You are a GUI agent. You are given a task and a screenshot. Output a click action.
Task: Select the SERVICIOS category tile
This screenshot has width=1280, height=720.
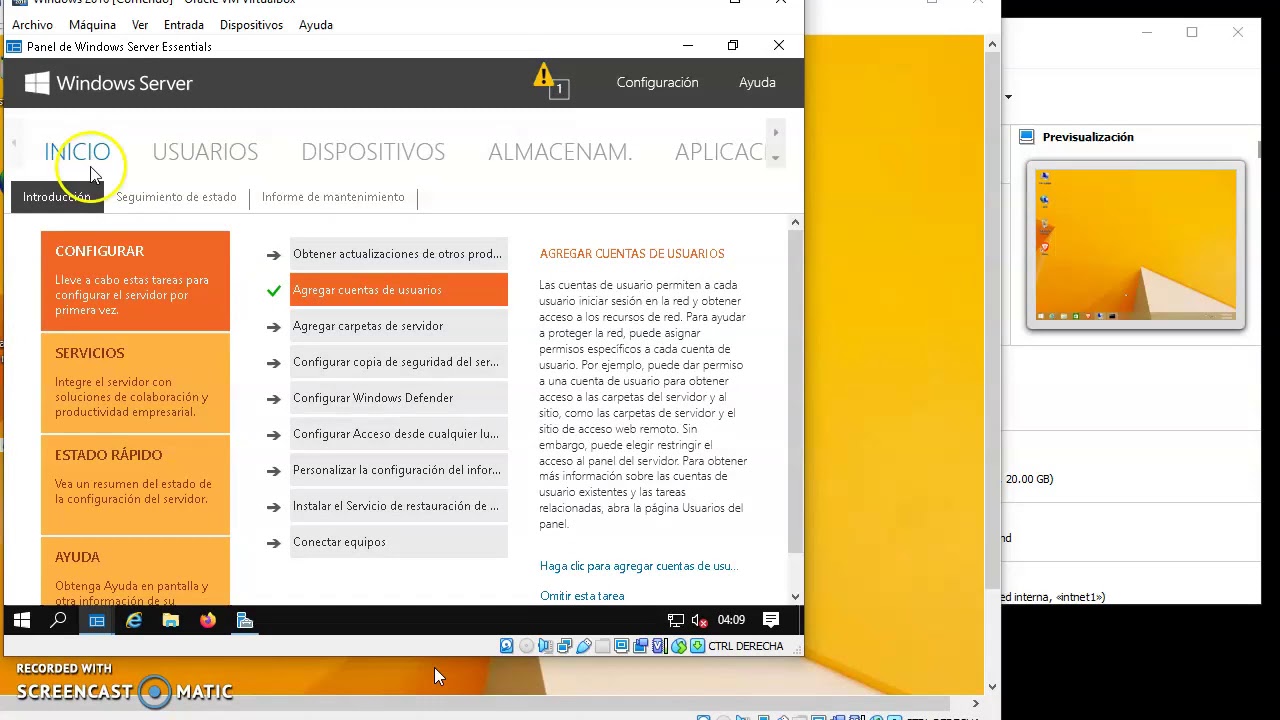point(135,383)
